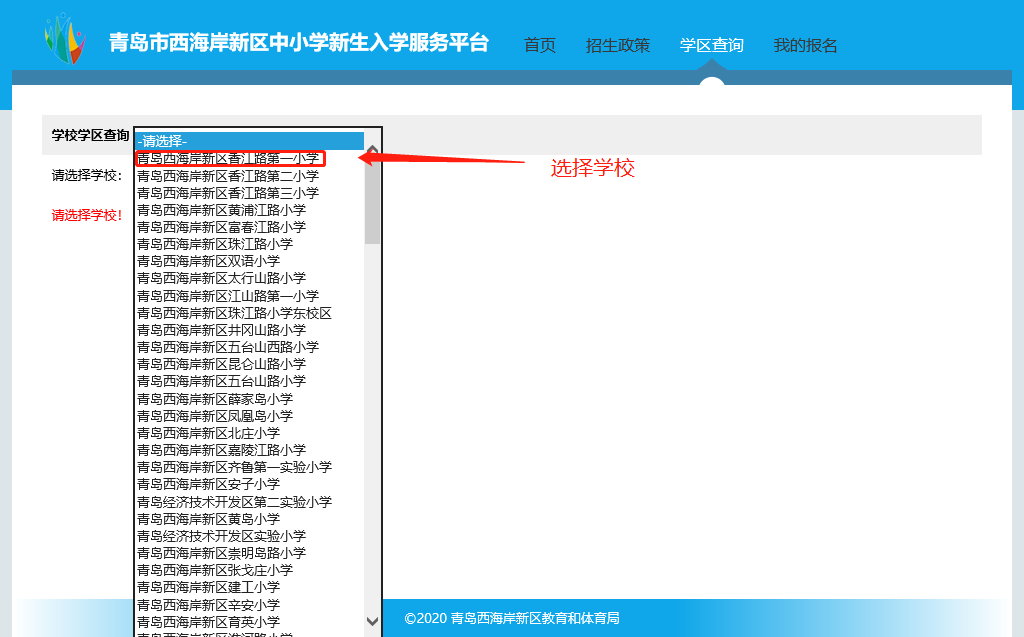Select 青岛西海岸新区嘉陵江路小学 in list

(249, 449)
